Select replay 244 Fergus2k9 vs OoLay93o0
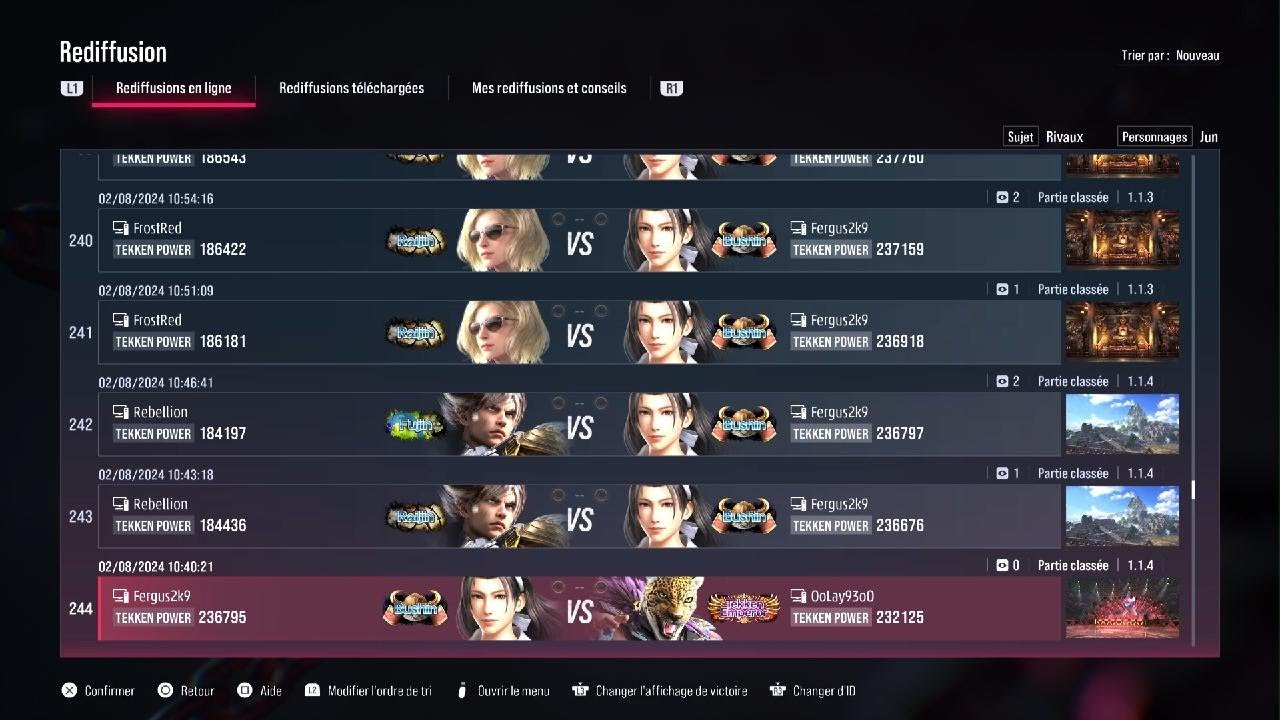Image resolution: width=1280 pixels, height=720 pixels. coord(579,608)
